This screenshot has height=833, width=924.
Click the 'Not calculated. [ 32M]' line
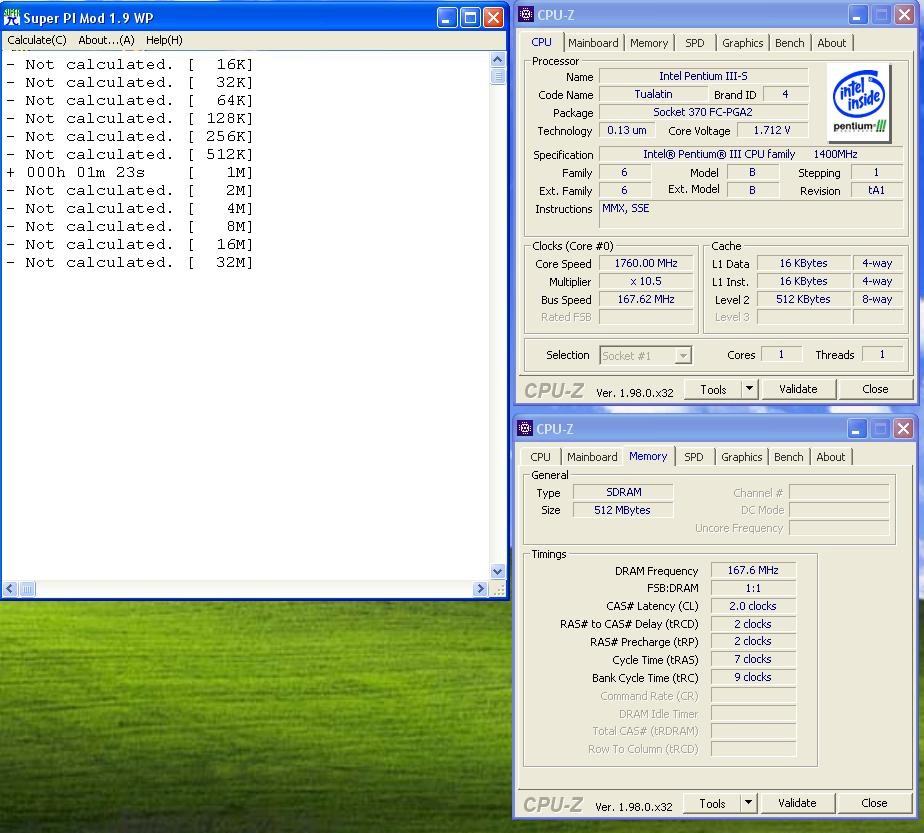tap(130, 263)
